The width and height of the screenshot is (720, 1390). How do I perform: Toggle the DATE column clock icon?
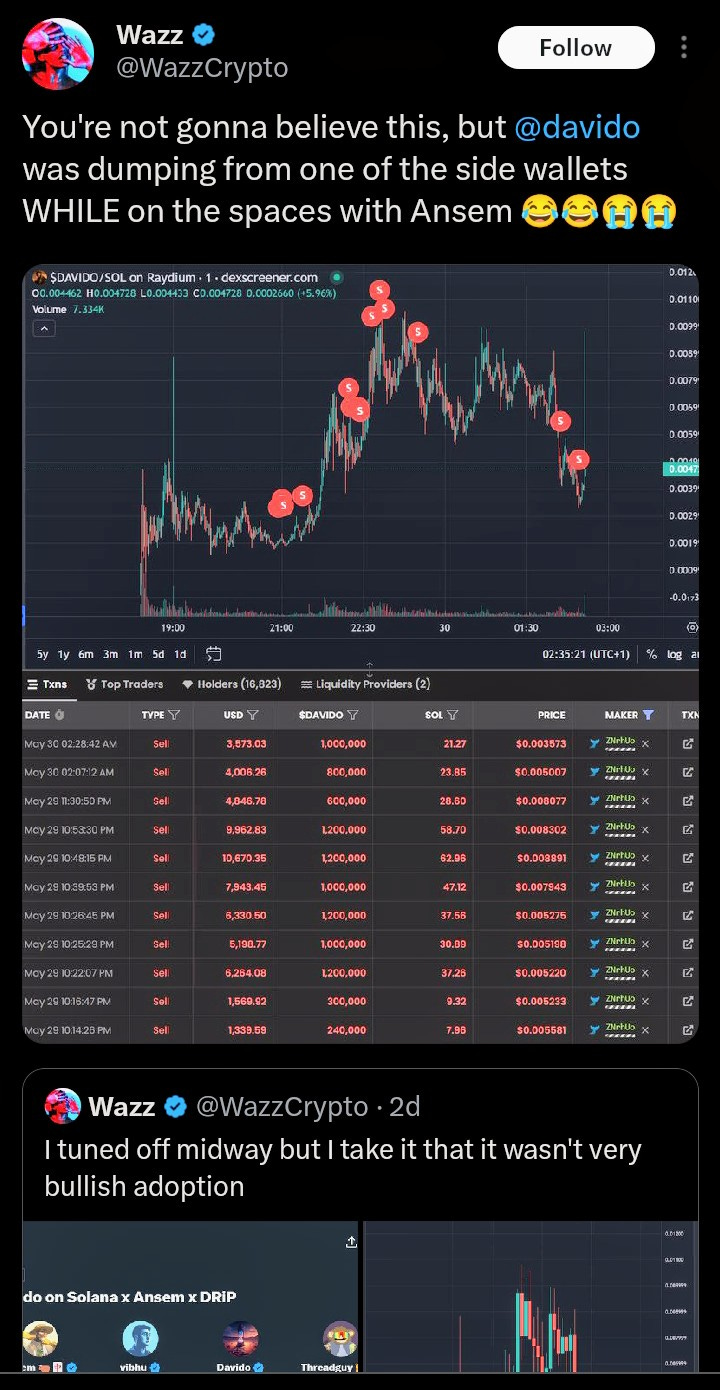click(59, 715)
